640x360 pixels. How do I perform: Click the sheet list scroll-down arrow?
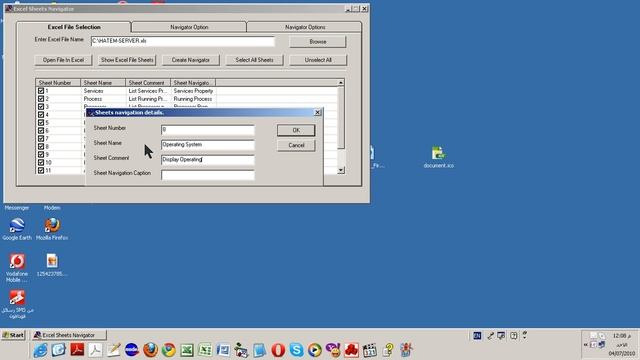[x=341, y=170]
